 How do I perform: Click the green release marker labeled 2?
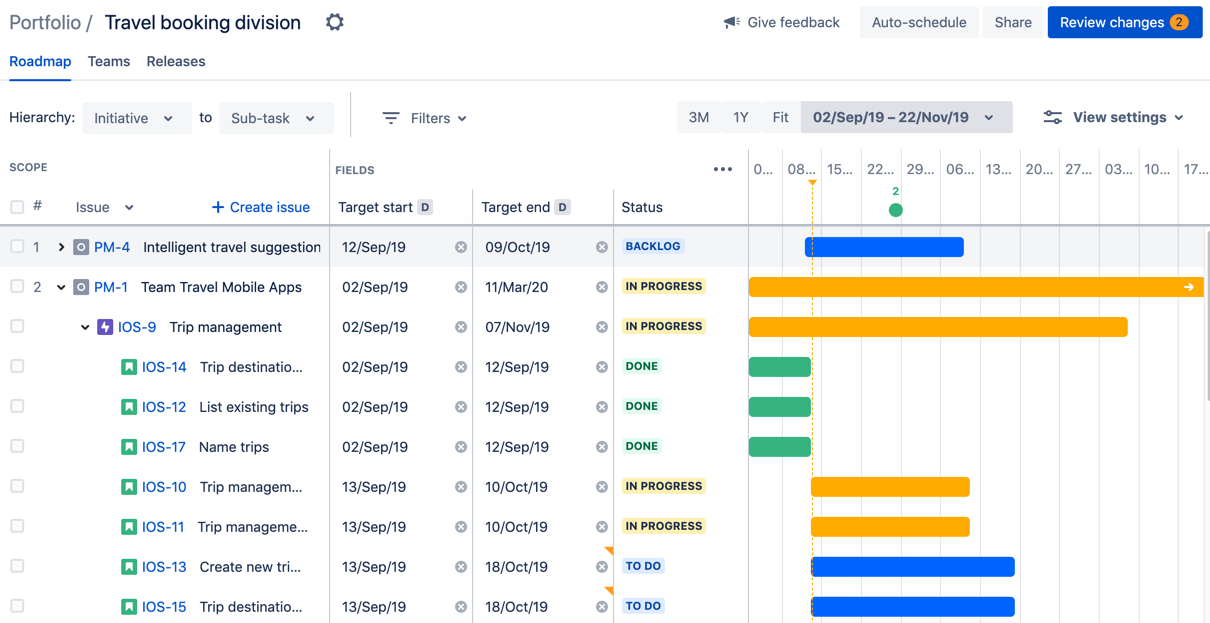pos(896,209)
